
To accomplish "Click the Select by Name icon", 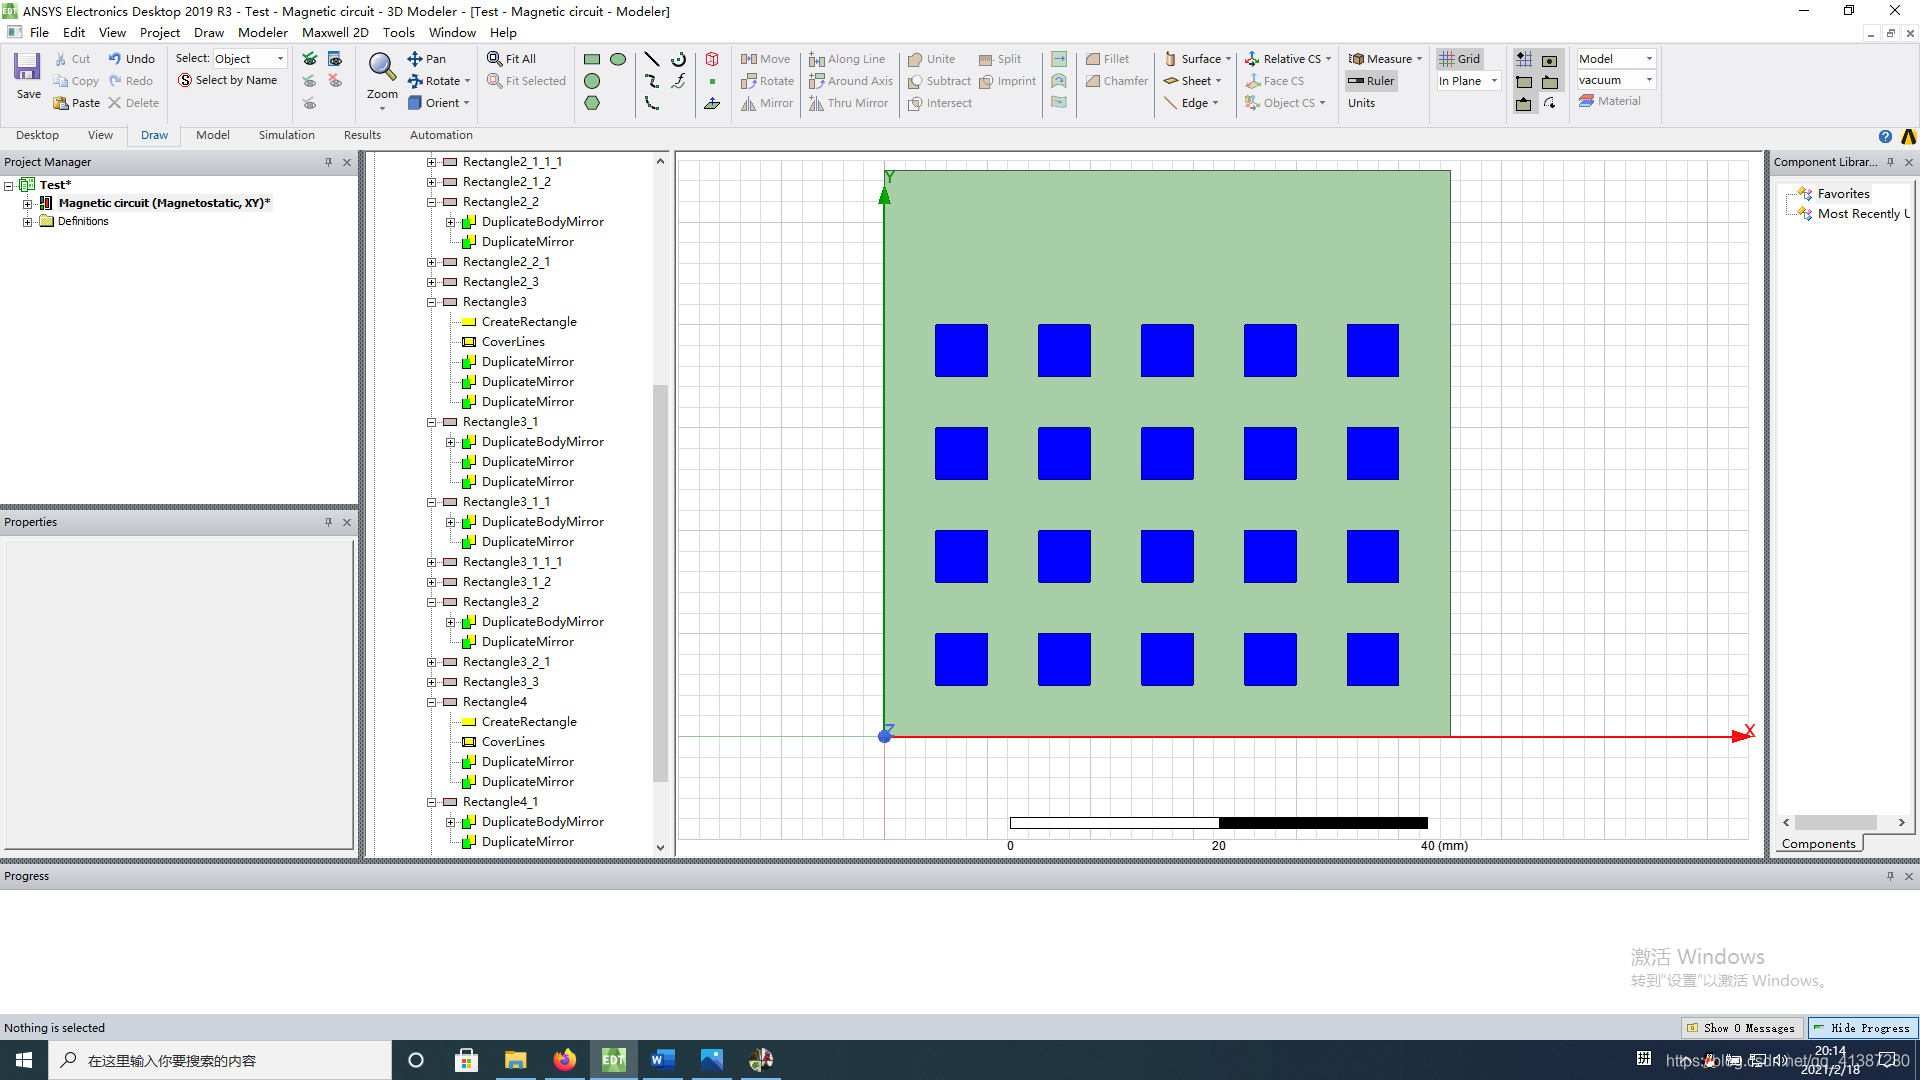I will 185,81.
